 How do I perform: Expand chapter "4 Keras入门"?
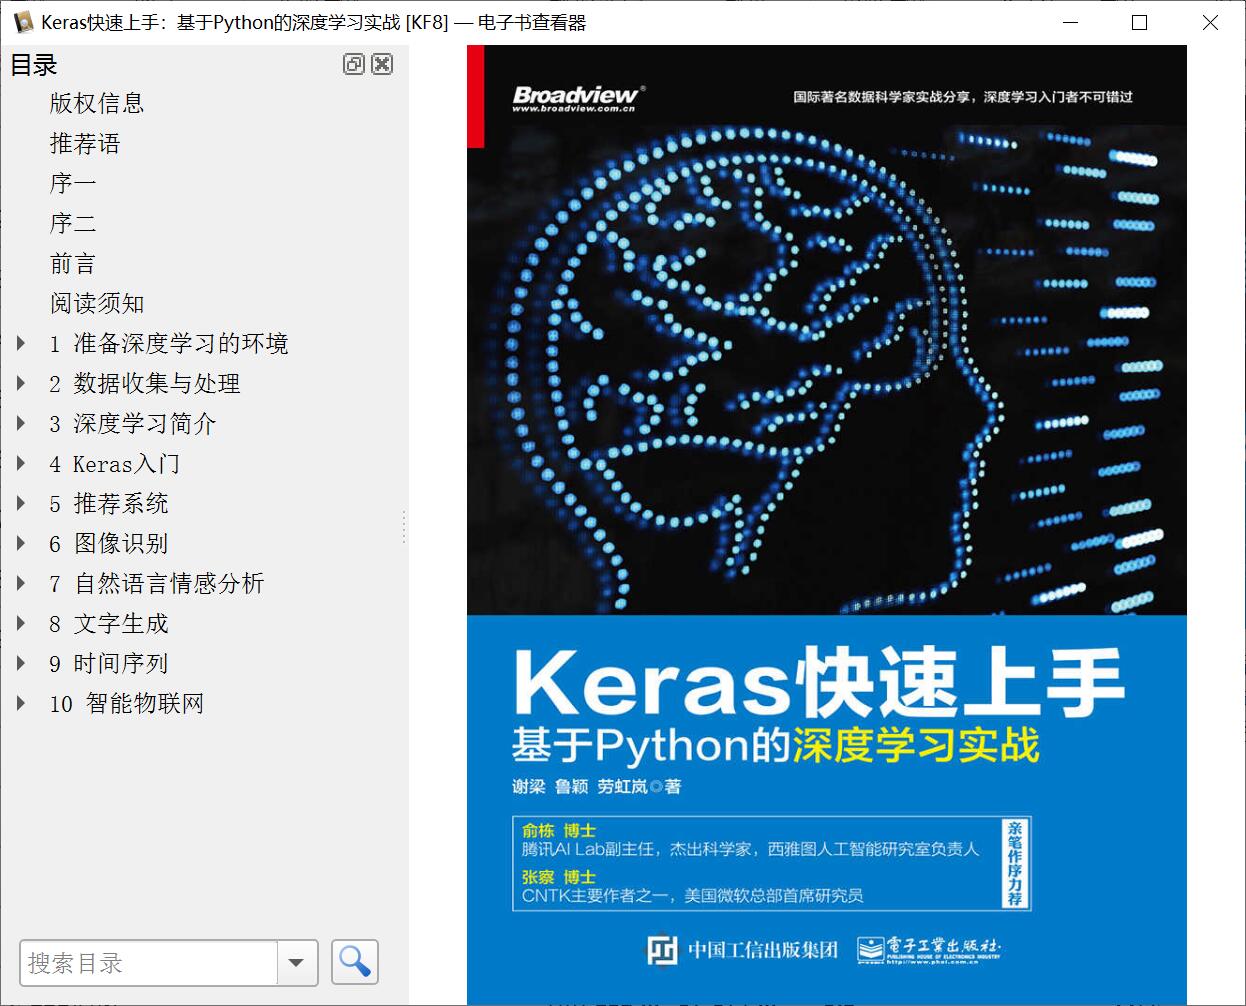coord(22,463)
